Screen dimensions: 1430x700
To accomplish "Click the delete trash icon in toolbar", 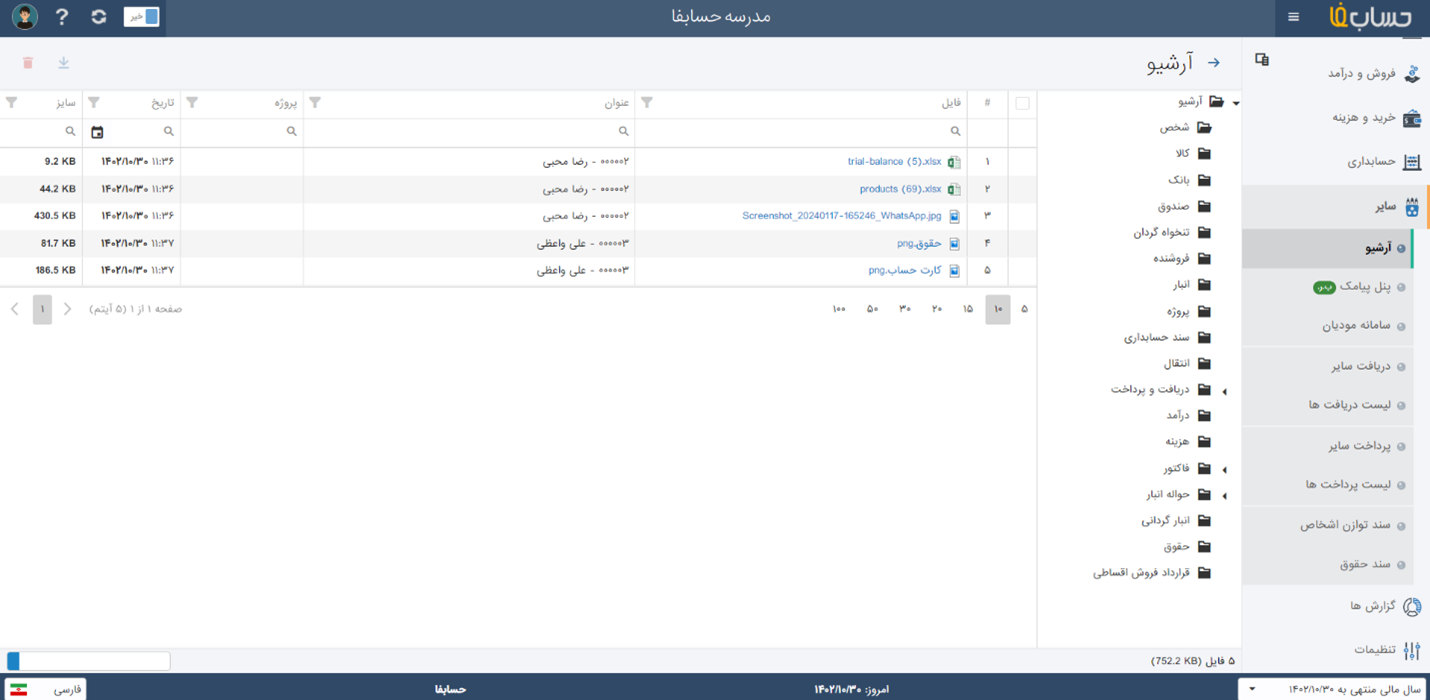I will pos(28,63).
